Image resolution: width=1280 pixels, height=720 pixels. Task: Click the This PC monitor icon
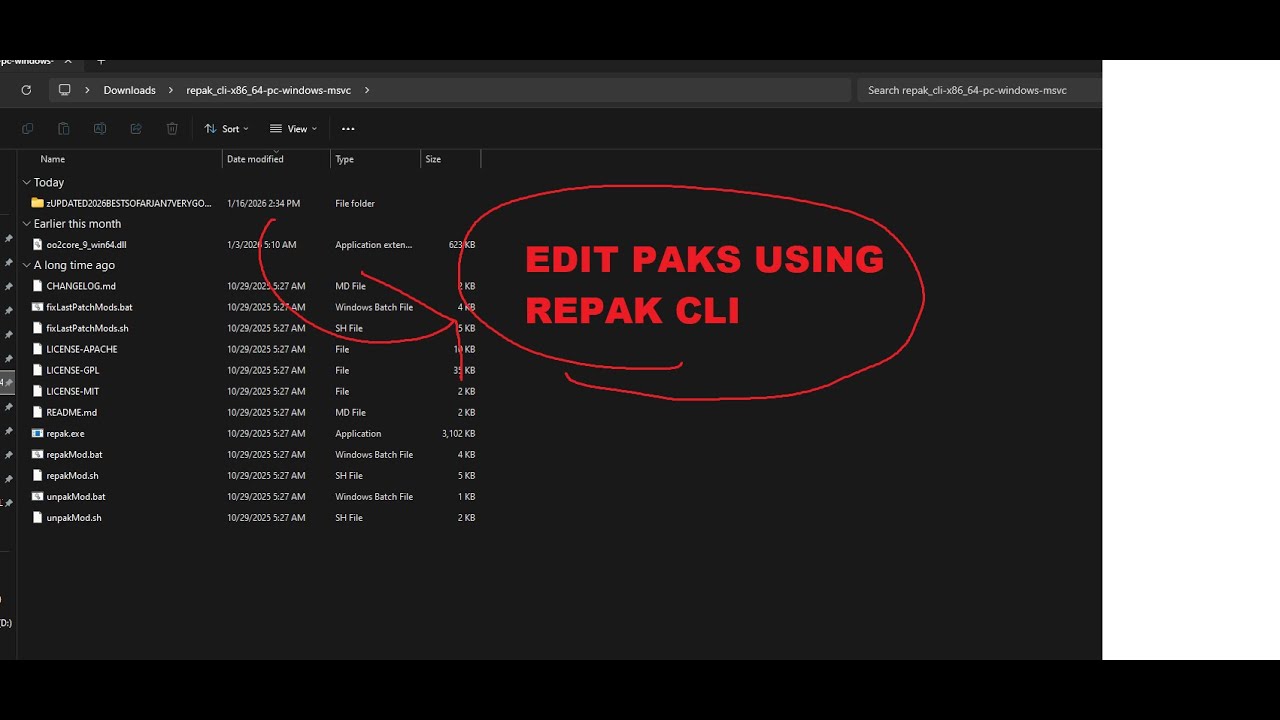click(65, 90)
